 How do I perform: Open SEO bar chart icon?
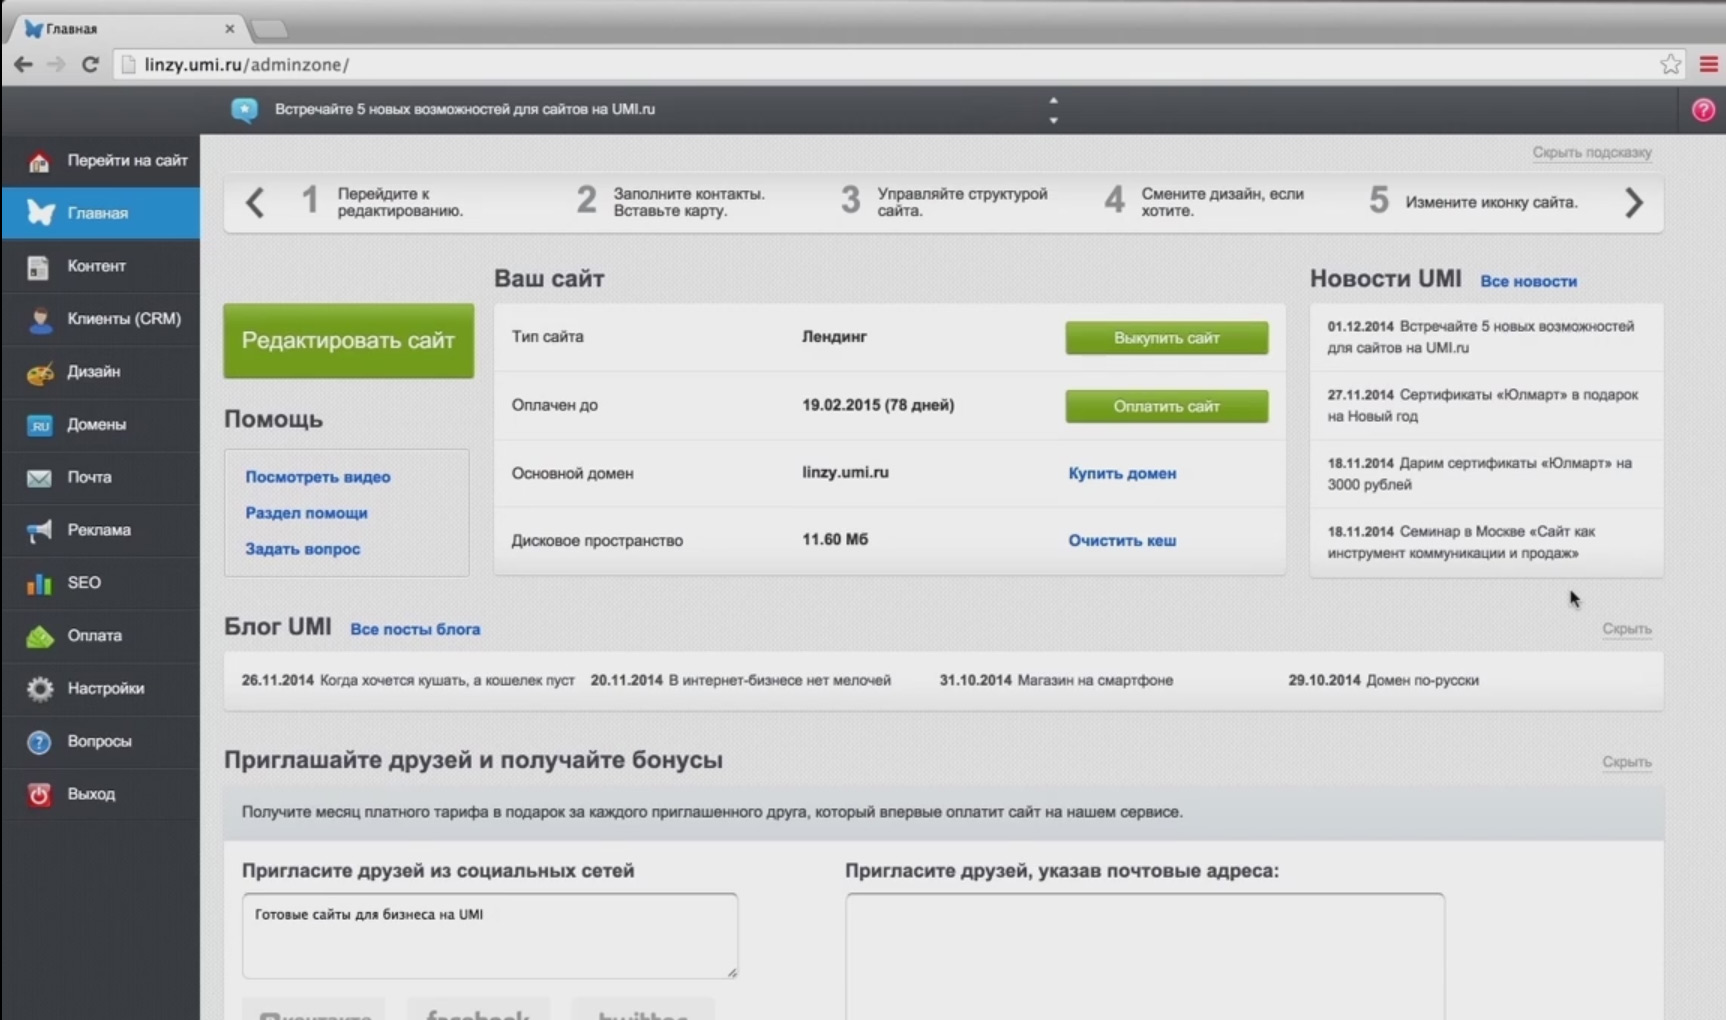pyautogui.click(x=39, y=583)
